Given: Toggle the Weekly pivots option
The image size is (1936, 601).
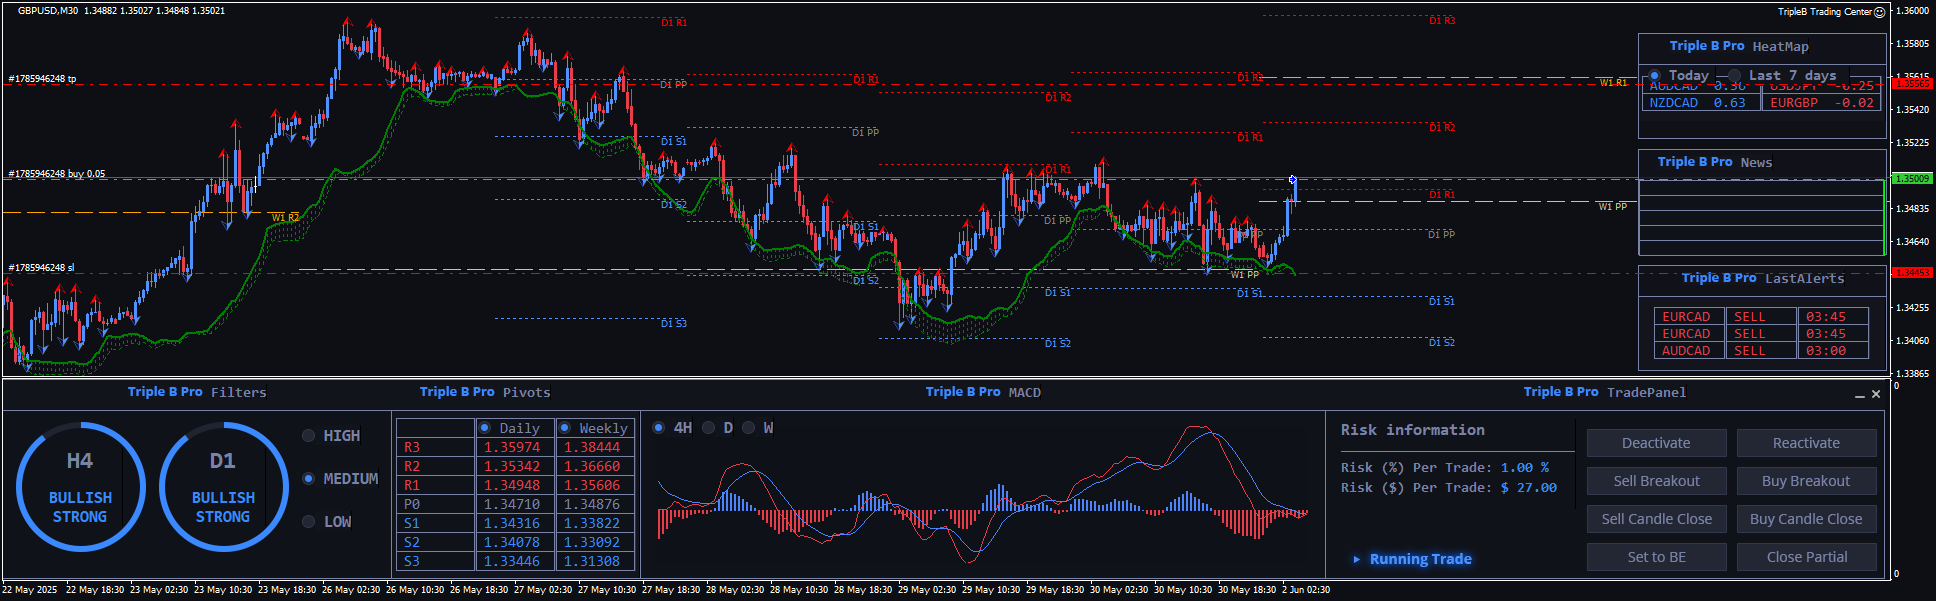Looking at the screenshot, I should 565,428.
